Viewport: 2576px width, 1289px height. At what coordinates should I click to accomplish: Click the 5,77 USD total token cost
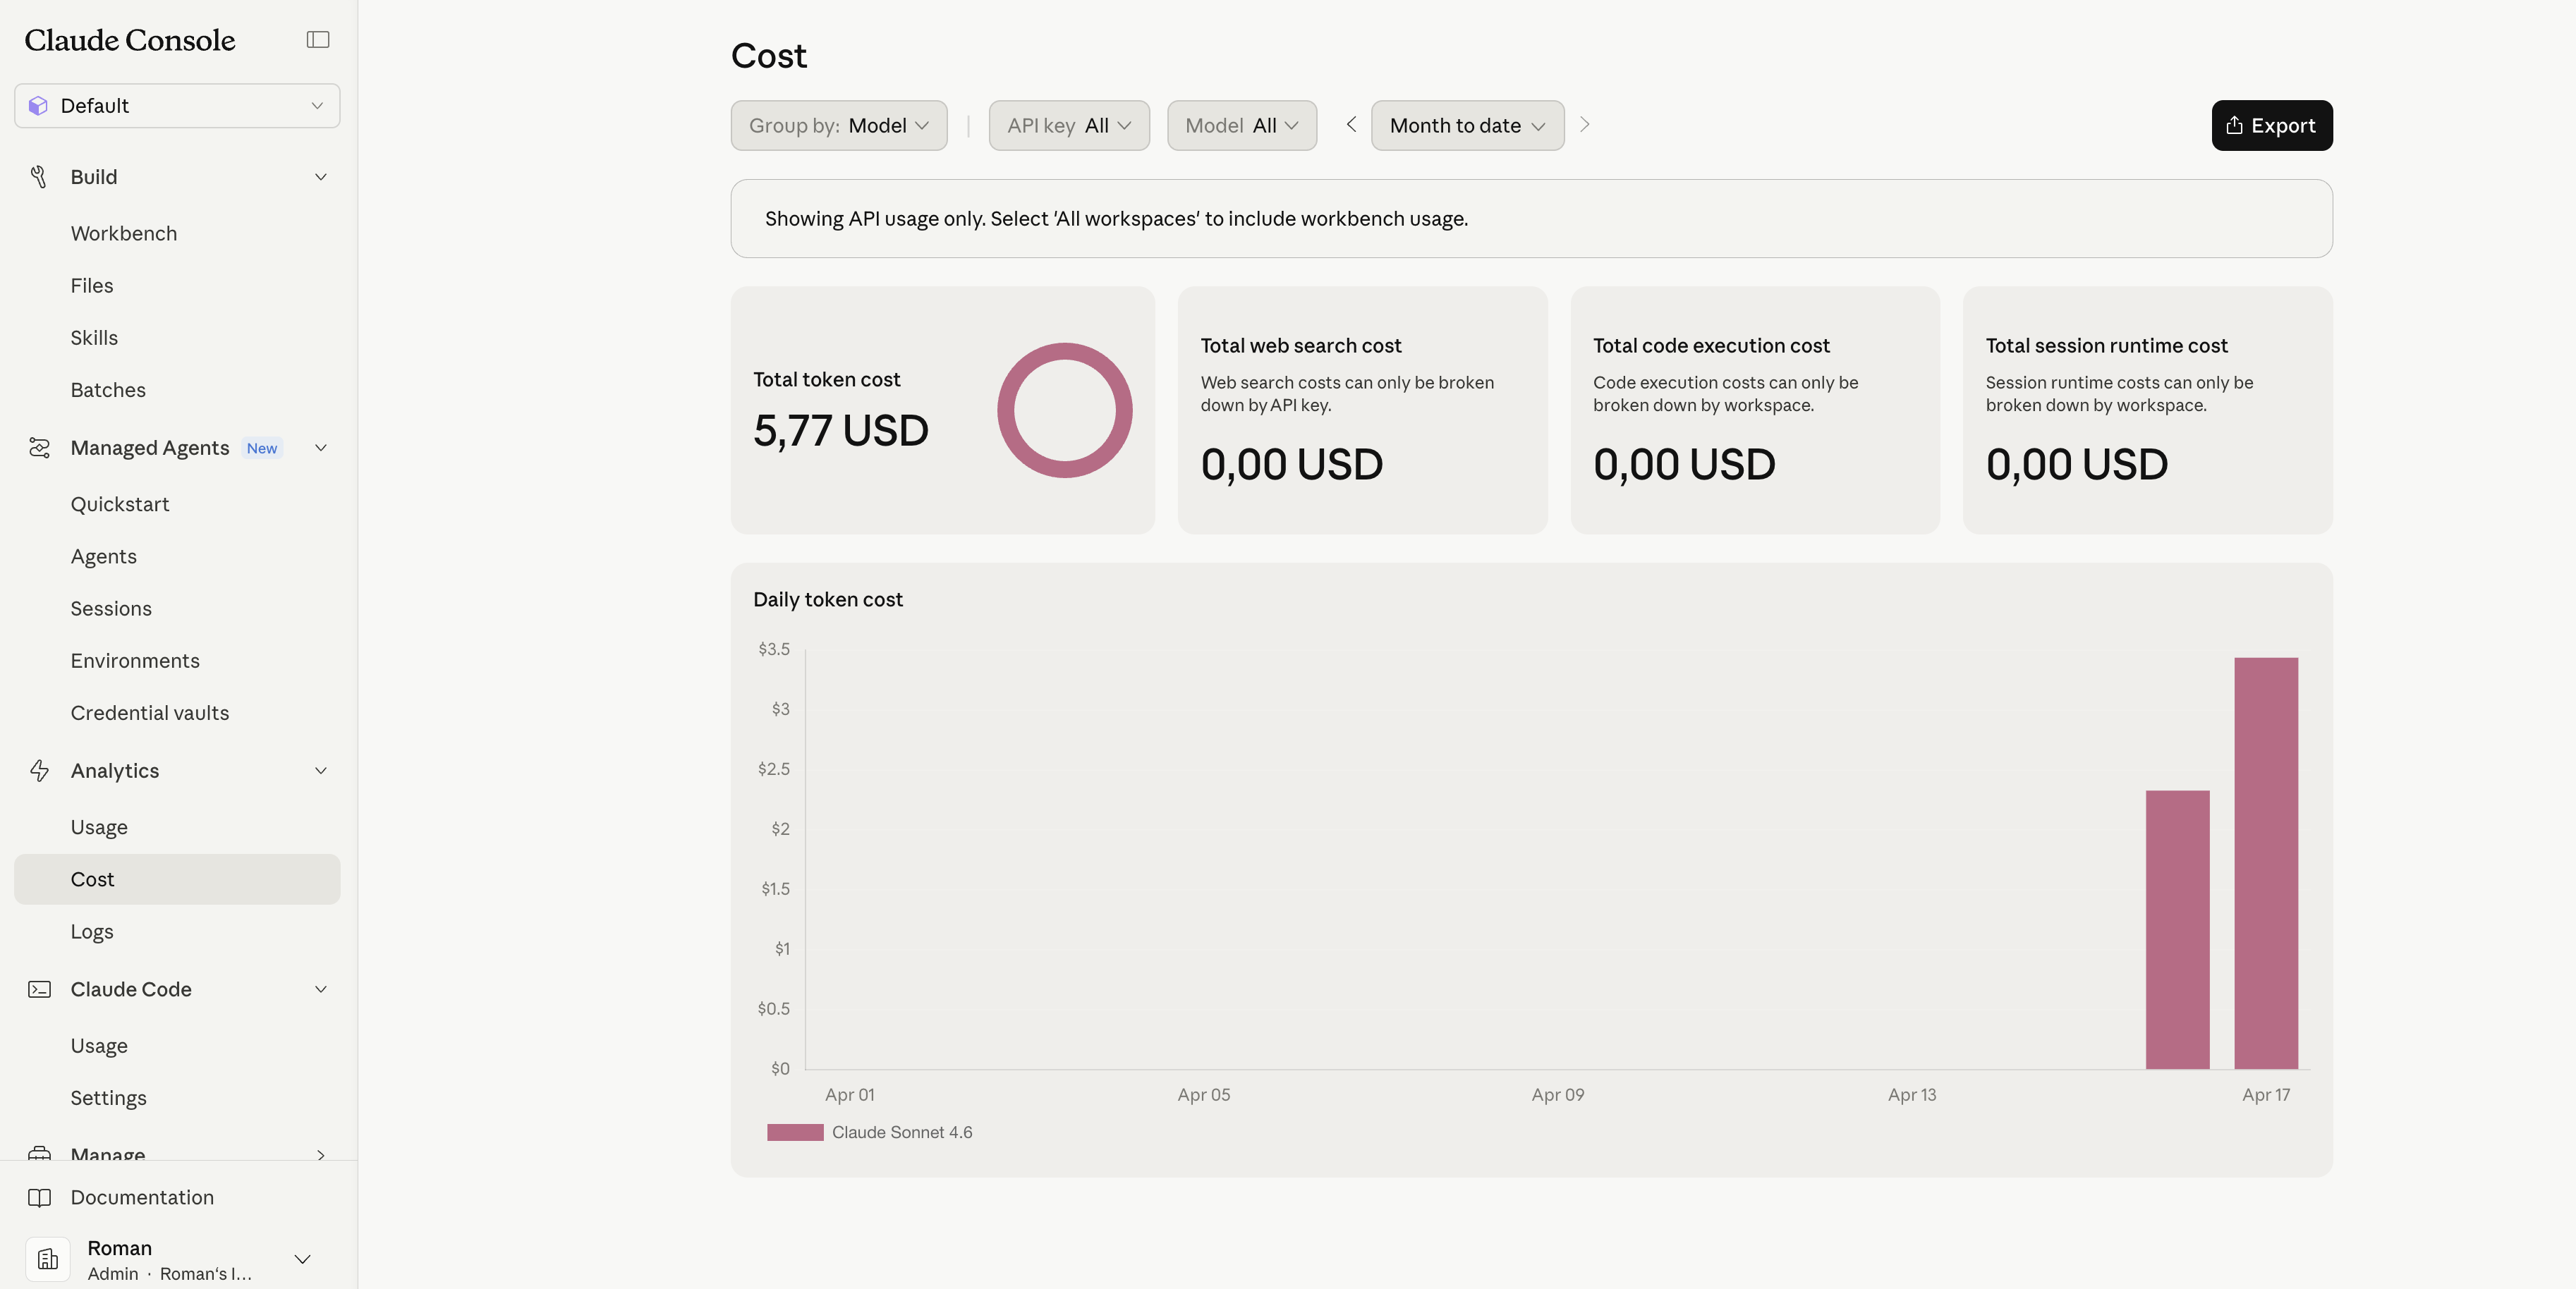(841, 431)
